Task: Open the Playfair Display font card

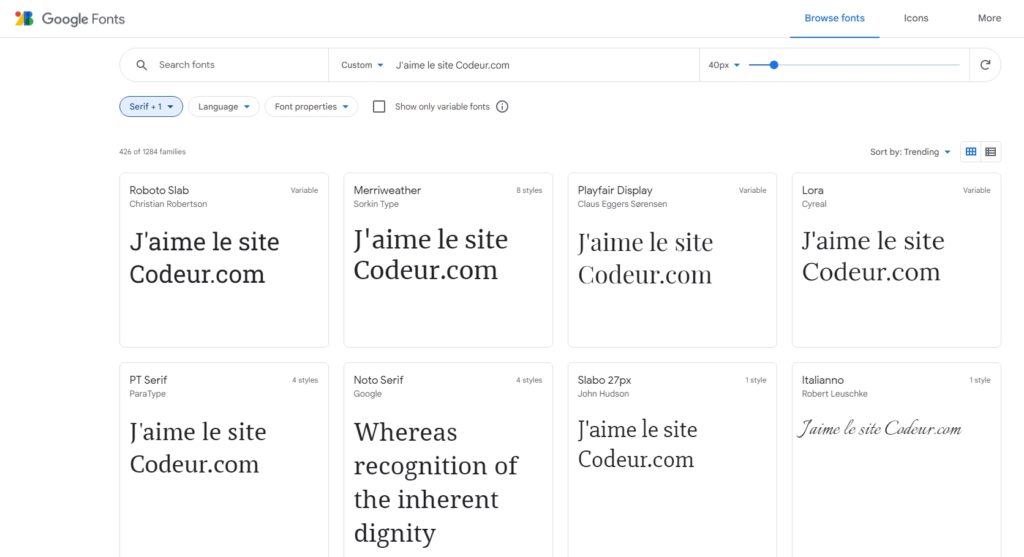Action: (672, 259)
